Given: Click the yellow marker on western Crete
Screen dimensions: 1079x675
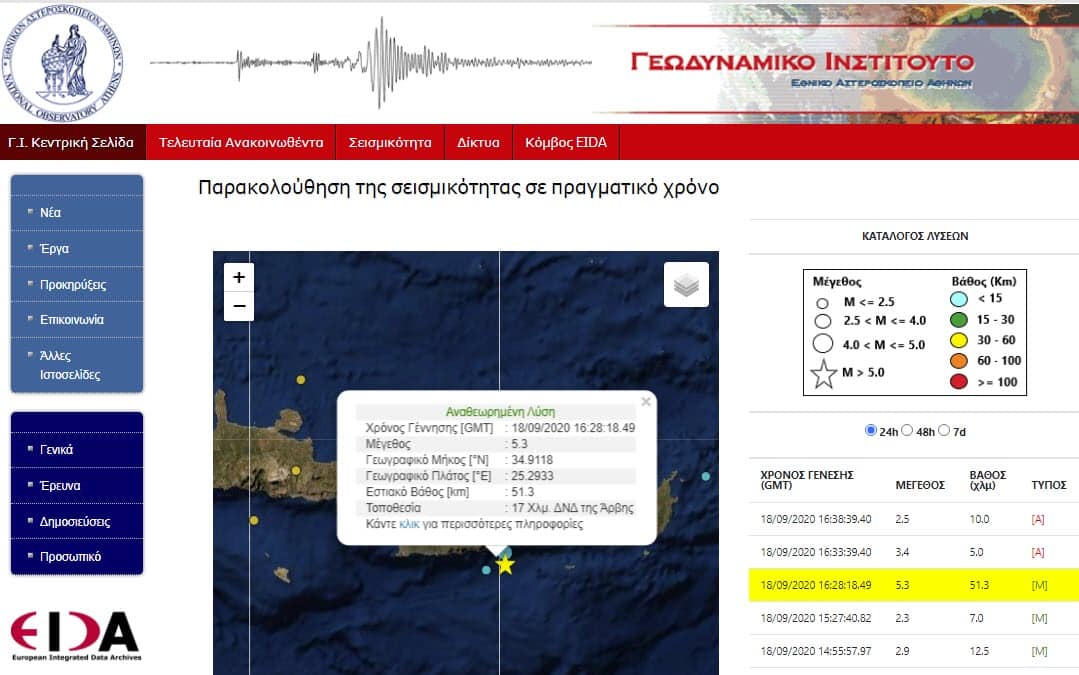Looking at the screenshot, I should (x=296, y=471).
